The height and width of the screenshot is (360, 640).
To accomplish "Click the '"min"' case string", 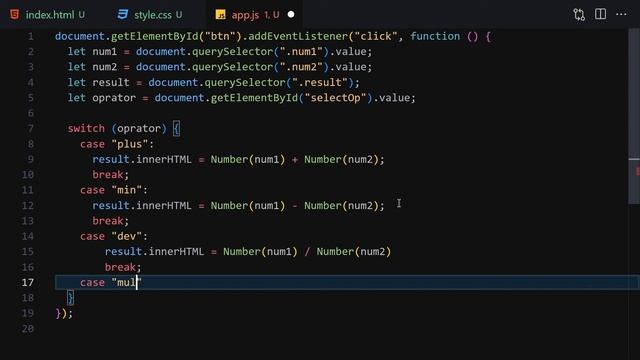I will click(127, 190).
